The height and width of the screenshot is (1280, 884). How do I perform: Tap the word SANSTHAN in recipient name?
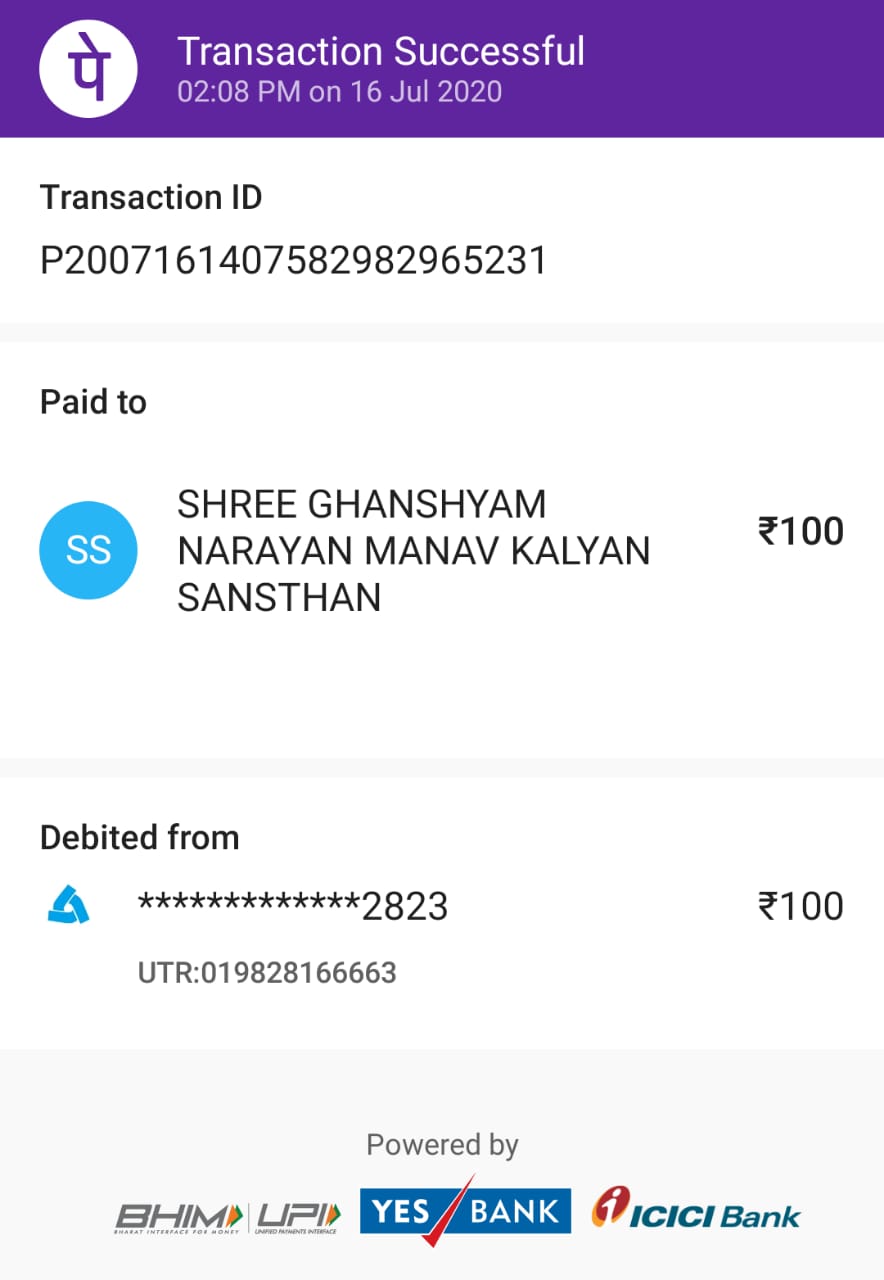(x=279, y=598)
